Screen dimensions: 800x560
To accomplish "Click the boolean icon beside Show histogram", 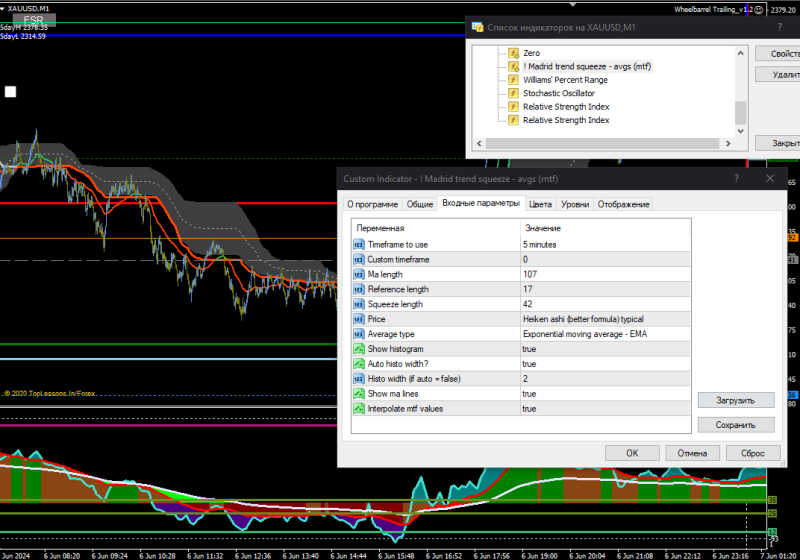I will [x=359, y=349].
